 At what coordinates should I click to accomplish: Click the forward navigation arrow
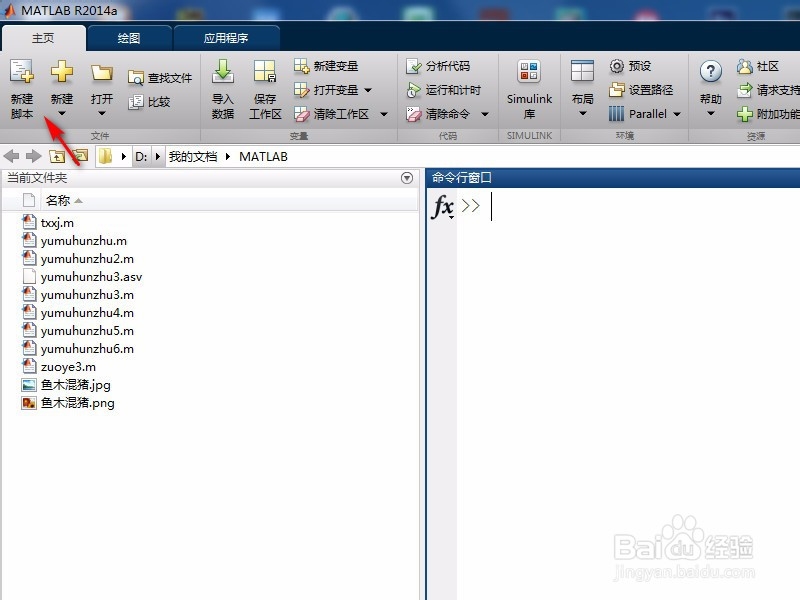pyautogui.click(x=34, y=156)
